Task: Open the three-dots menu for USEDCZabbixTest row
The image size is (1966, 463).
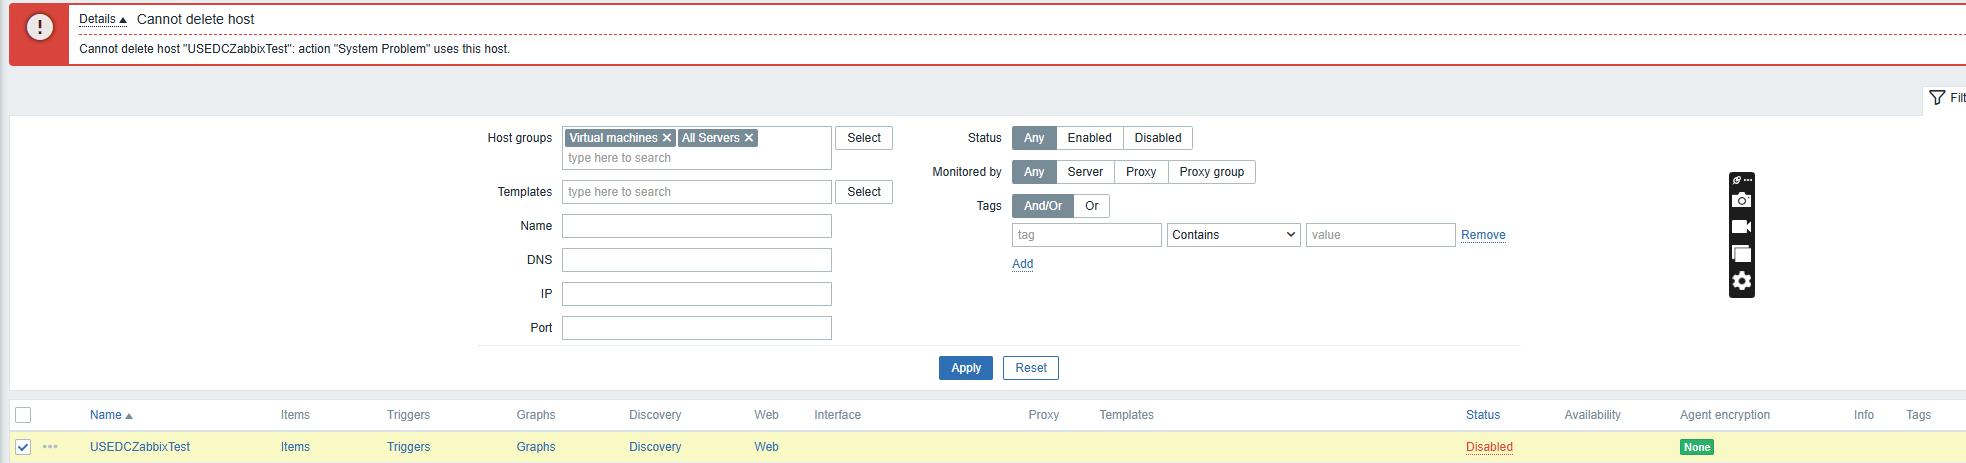Action: click(x=50, y=447)
